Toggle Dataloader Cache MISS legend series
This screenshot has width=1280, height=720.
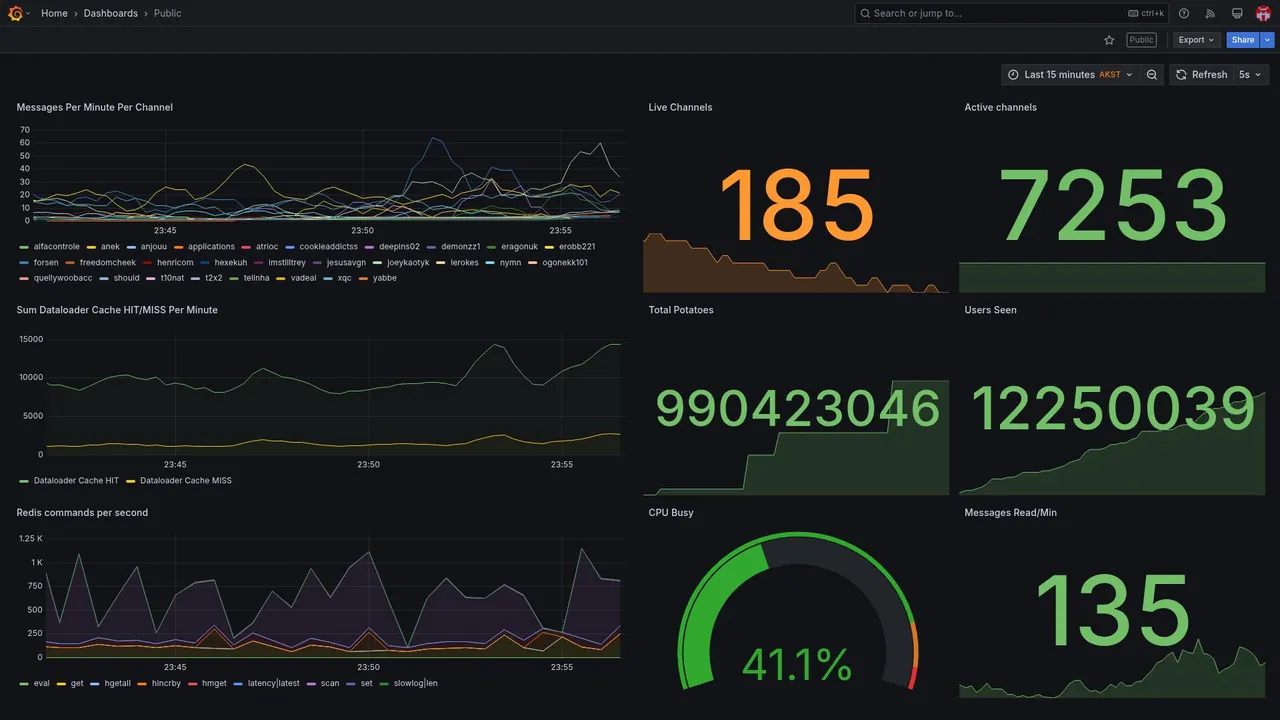pyautogui.click(x=178, y=481)
